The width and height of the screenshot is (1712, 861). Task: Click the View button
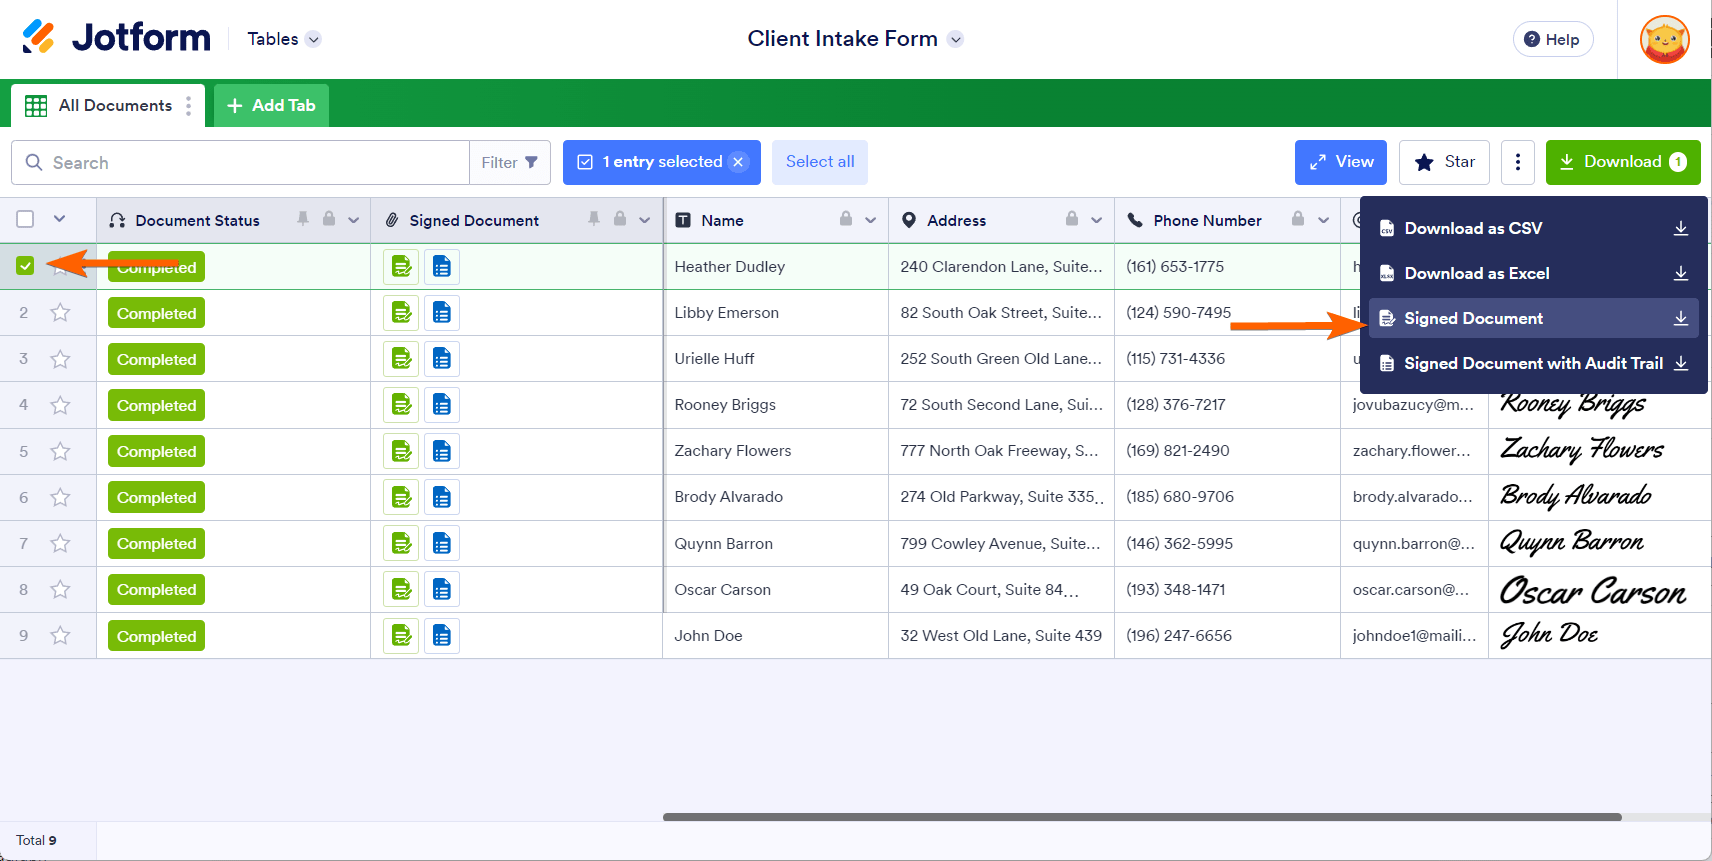pos(1340,162)
